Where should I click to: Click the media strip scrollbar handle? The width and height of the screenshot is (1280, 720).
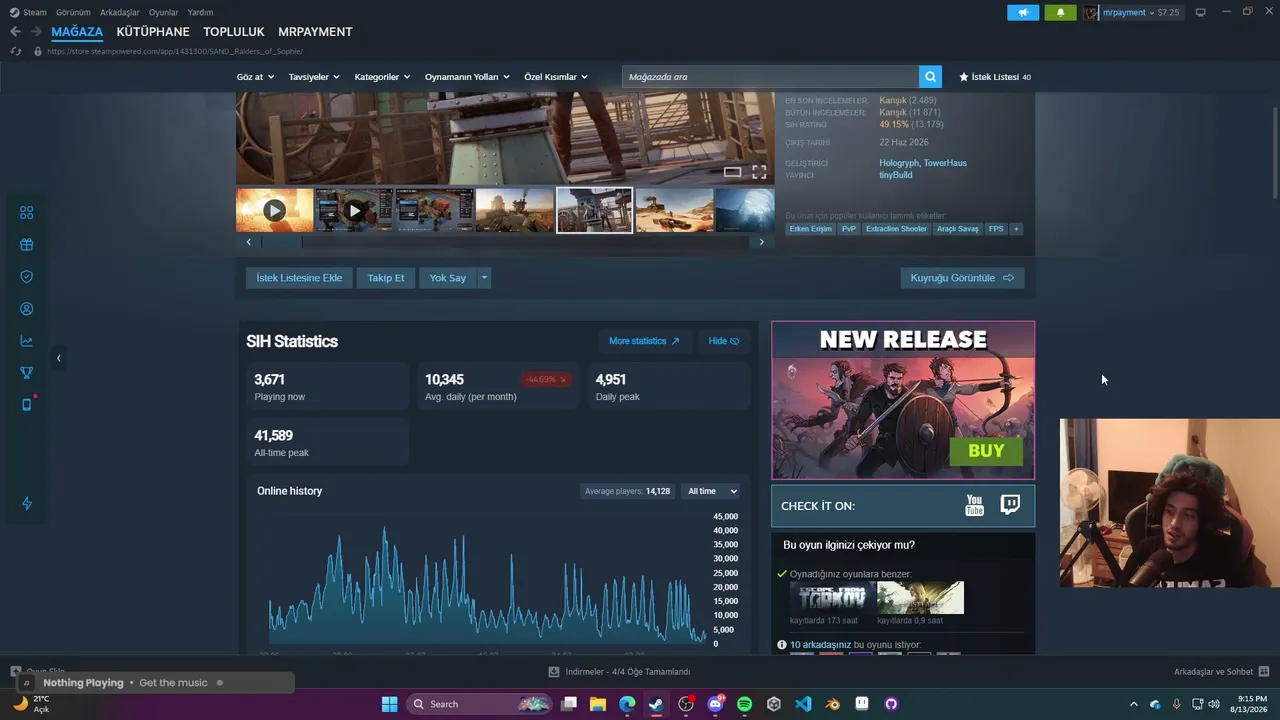[281, 242]
